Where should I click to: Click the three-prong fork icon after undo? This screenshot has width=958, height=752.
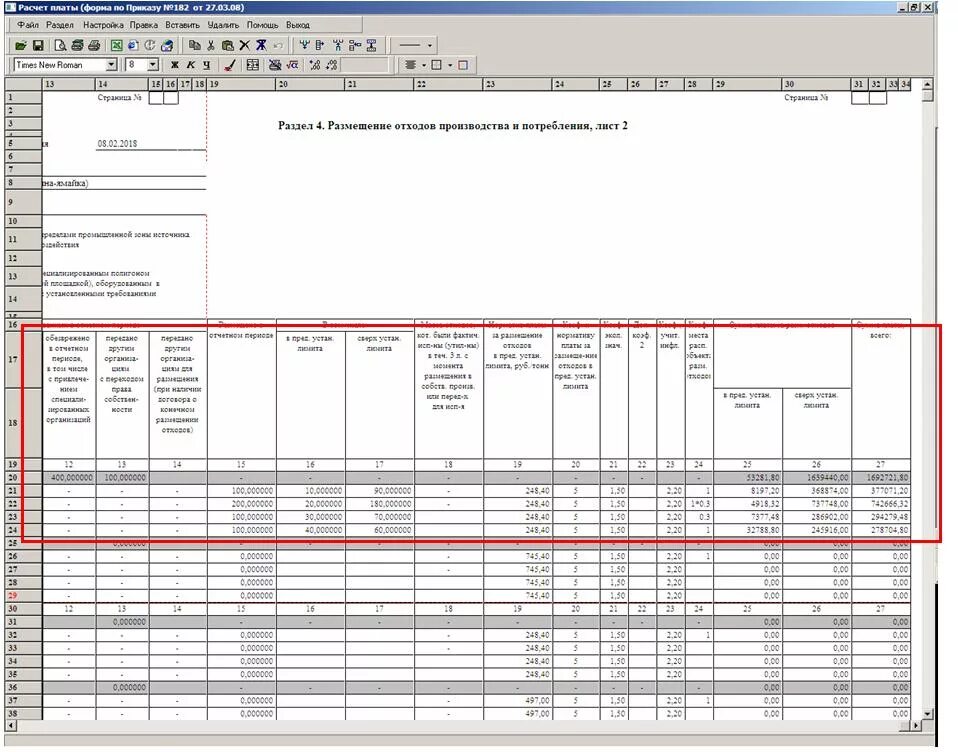[x=304, y=45]
